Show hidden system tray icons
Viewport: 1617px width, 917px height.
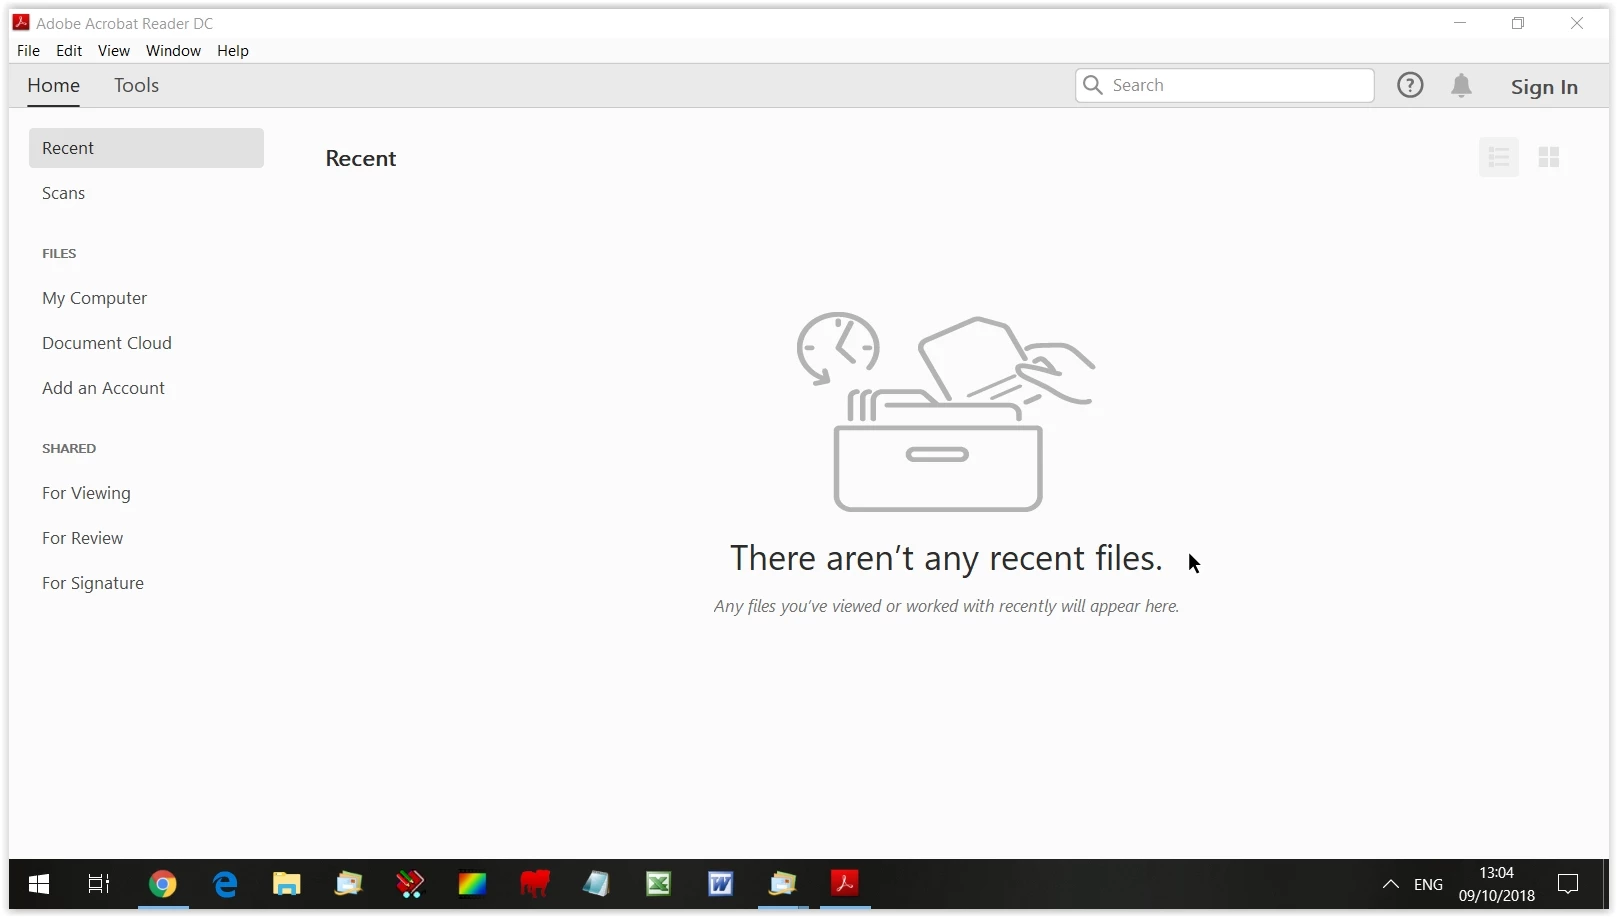click(x=1390, y=884)
